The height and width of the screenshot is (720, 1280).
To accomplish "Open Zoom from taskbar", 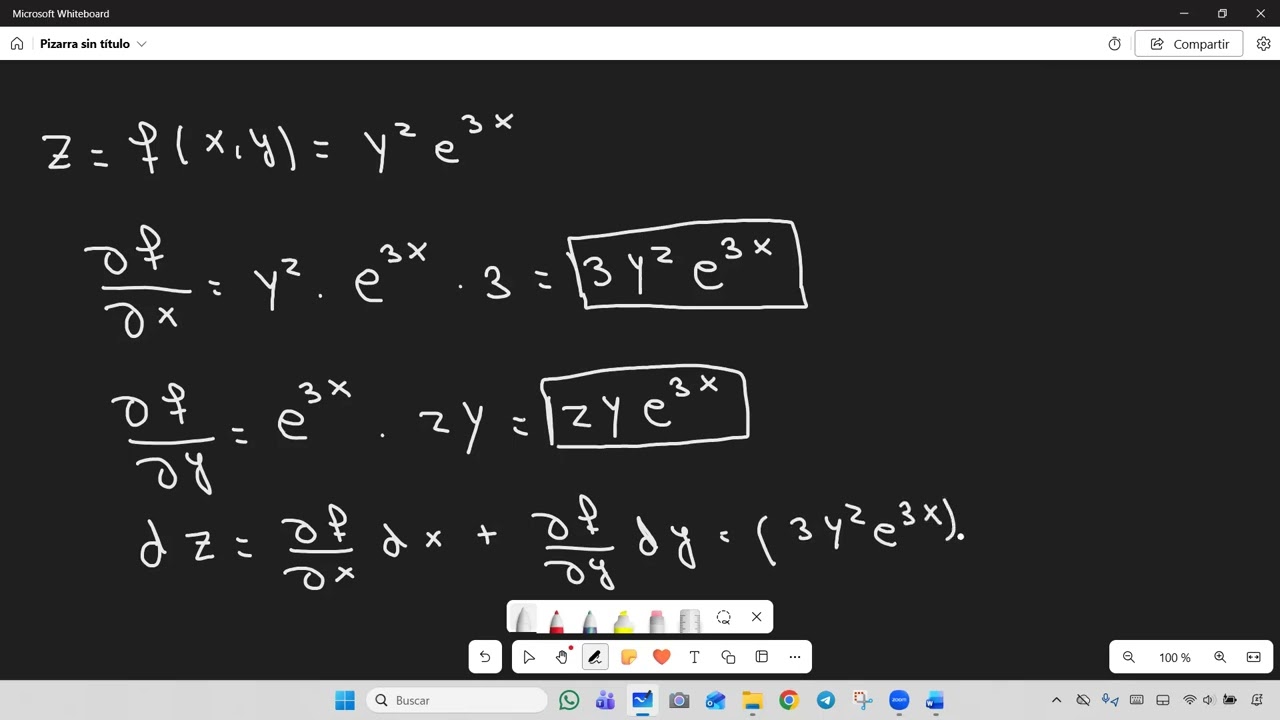I will pyautogui.click(x=899, y=700).
